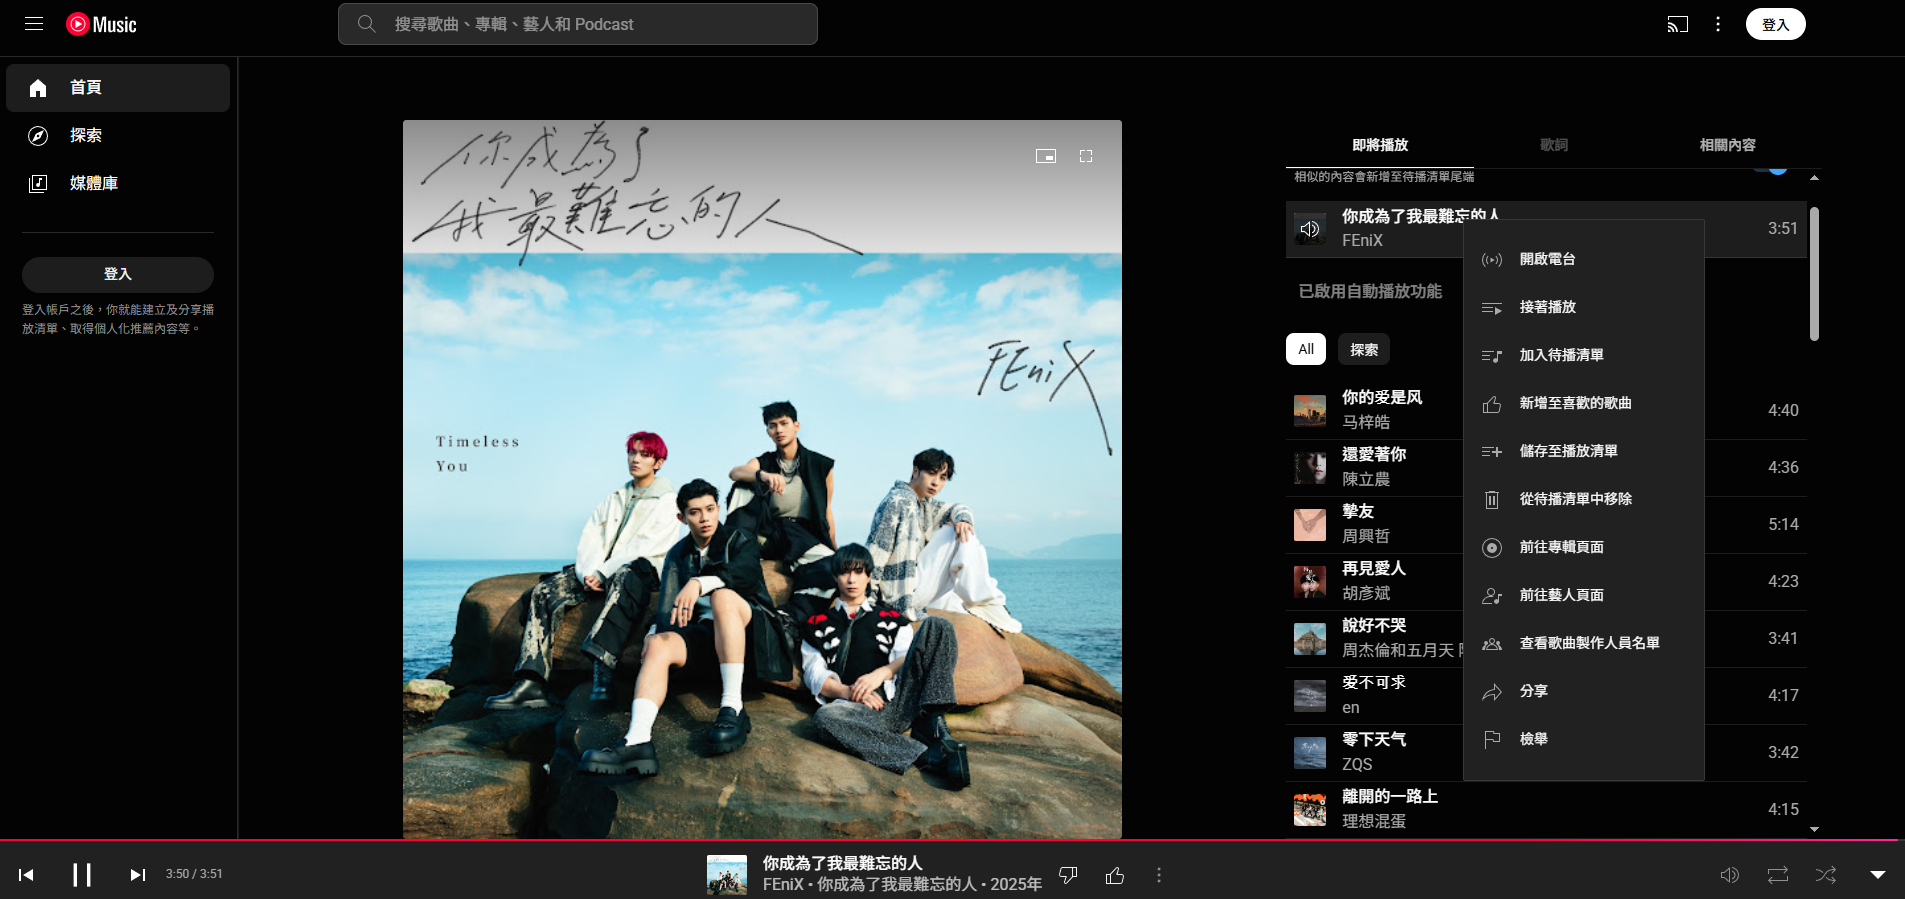Click song title in the player bar

click(842, 863)
